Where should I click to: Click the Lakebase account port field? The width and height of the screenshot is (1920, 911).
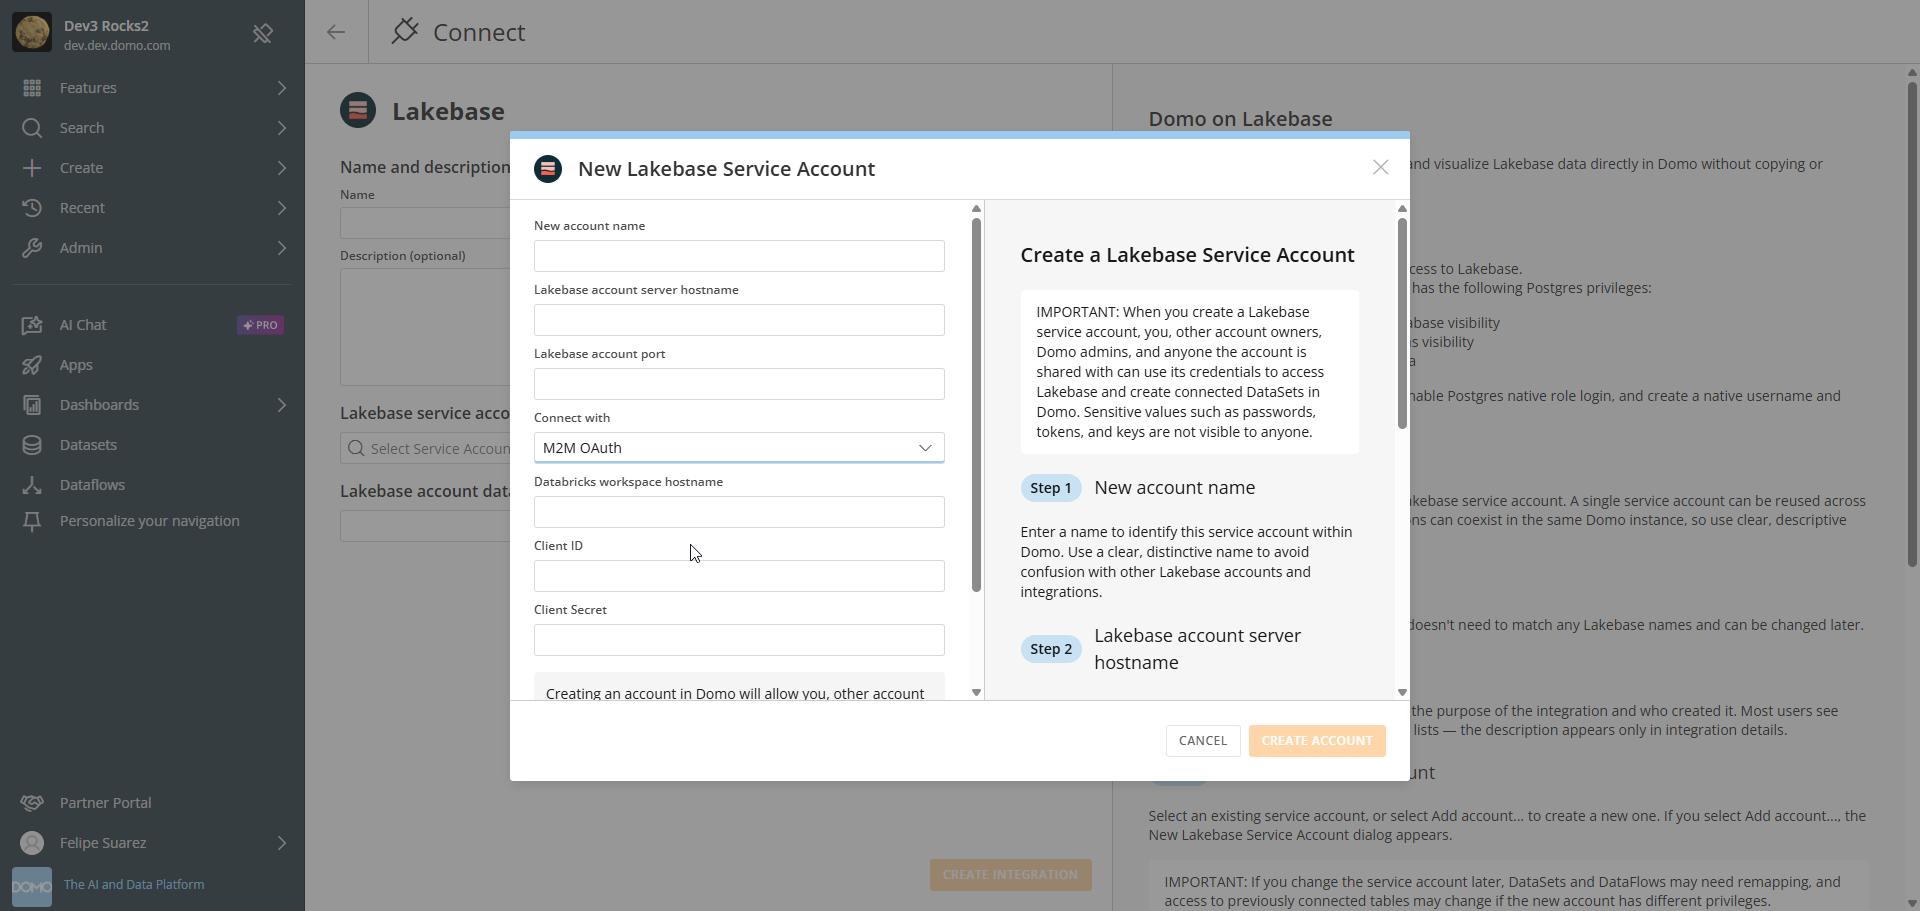[x=739, y=384]
